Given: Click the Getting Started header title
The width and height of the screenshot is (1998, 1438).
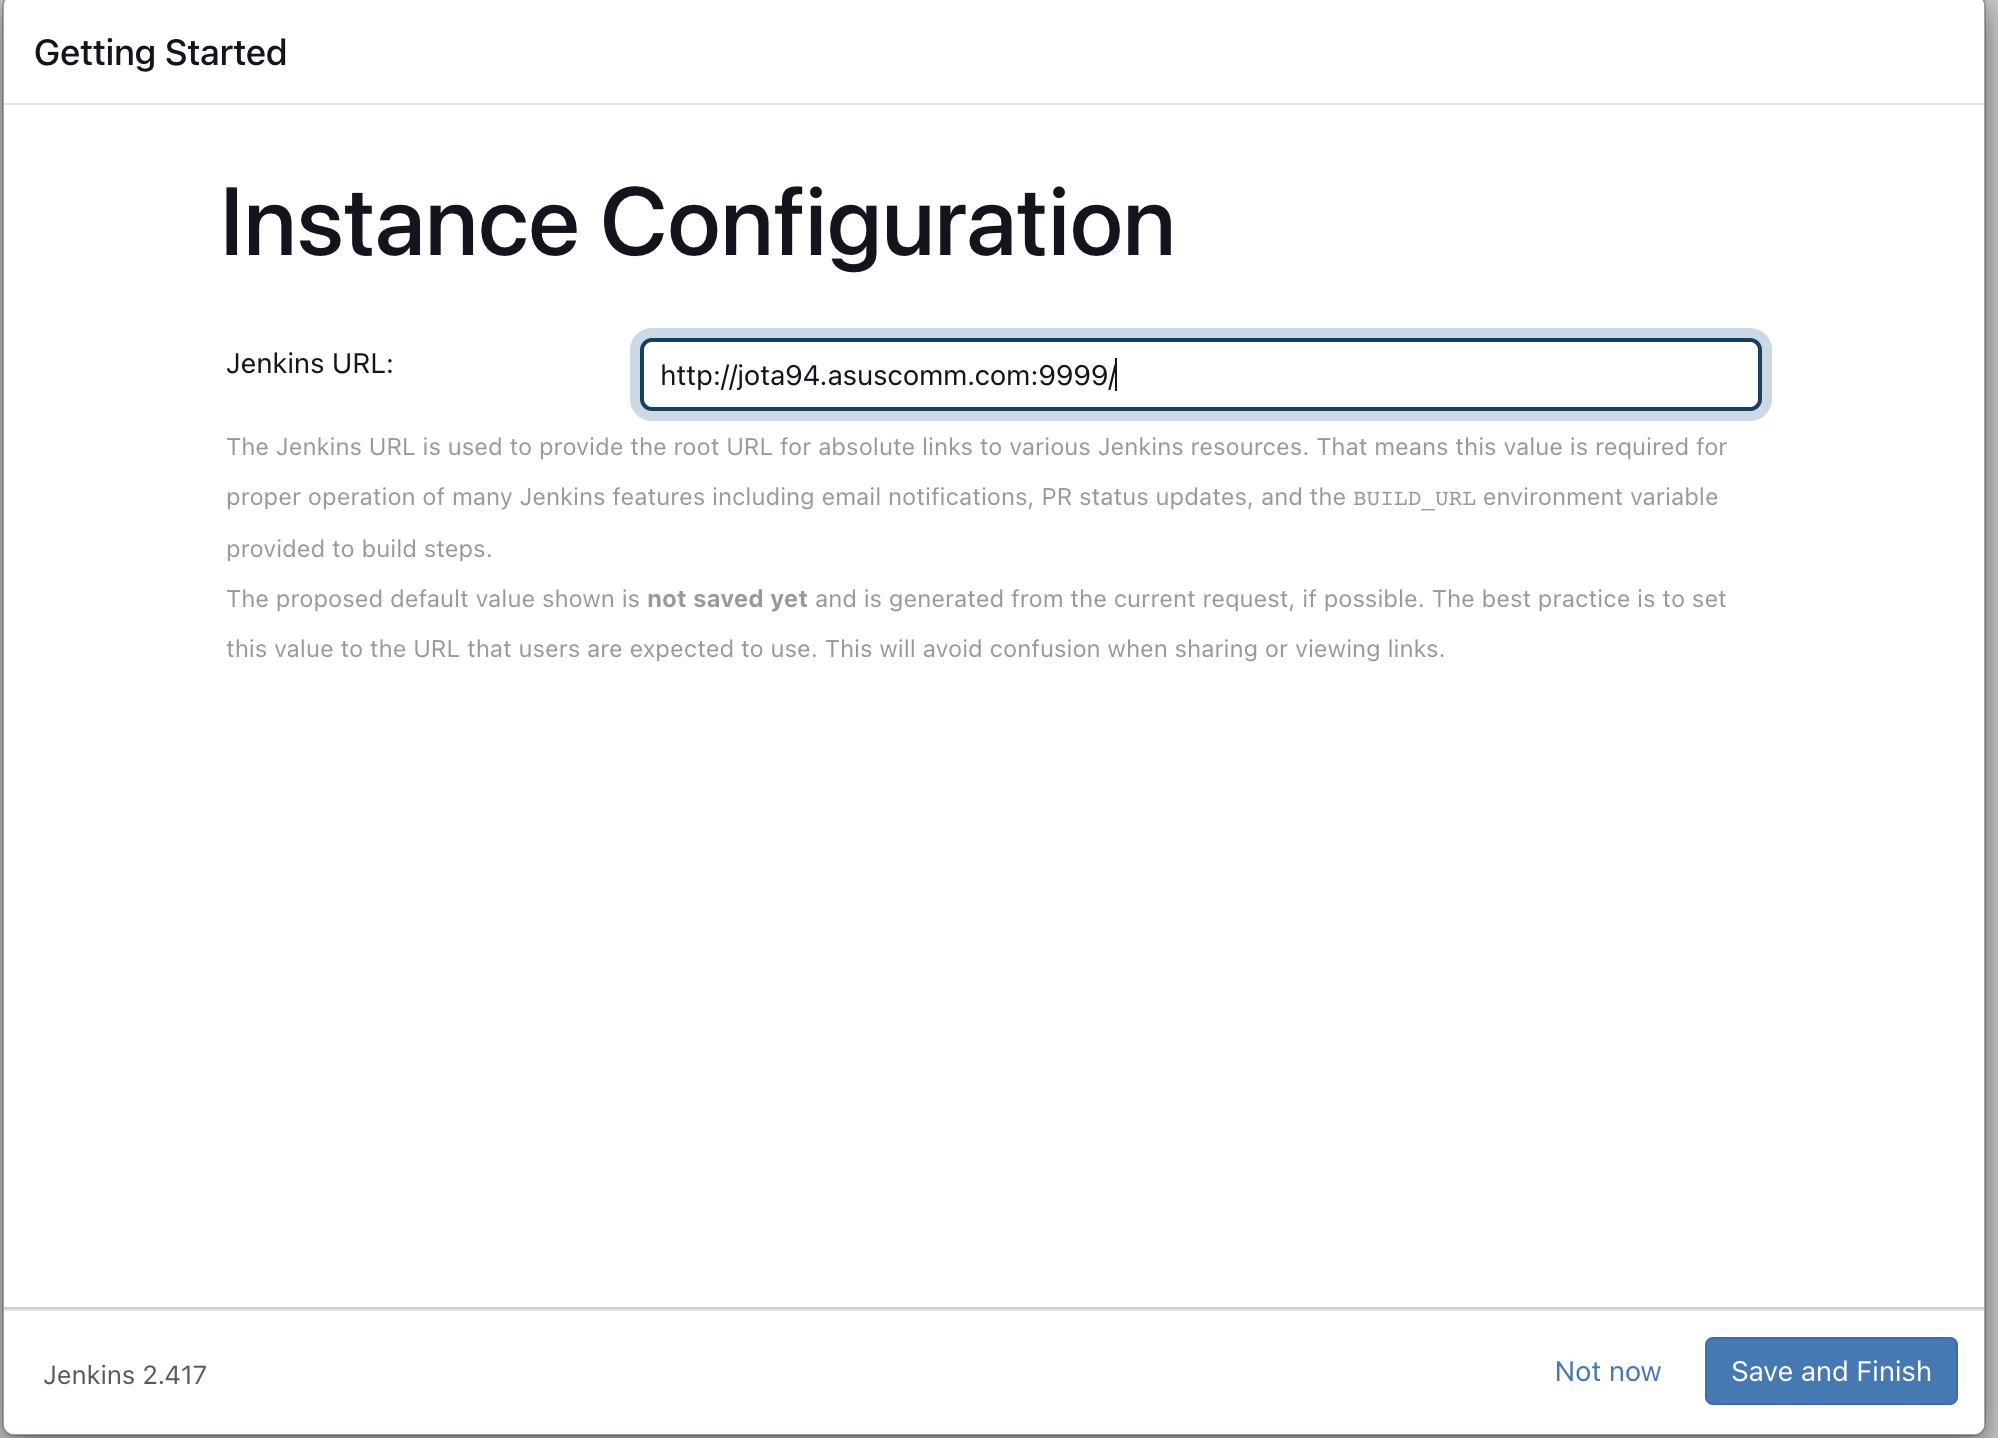Looking at the screenshot, I should (160, 52).
